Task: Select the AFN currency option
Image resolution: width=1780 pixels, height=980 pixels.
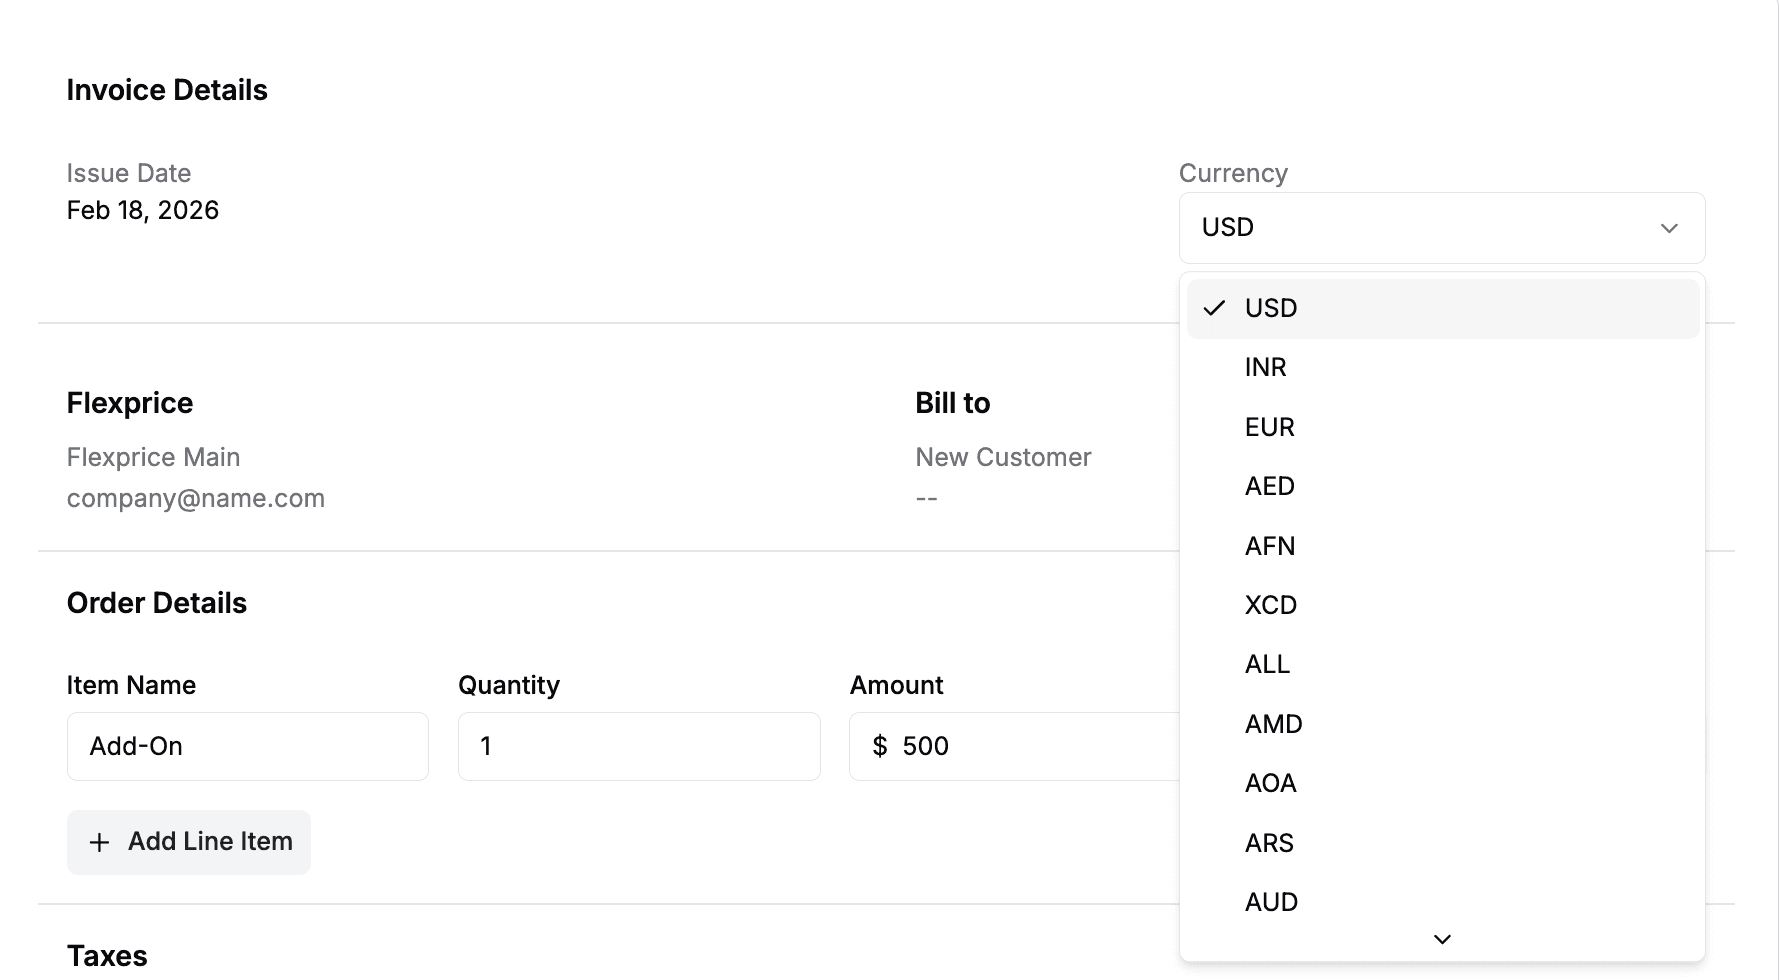Action: click(x=1269, y=546)
